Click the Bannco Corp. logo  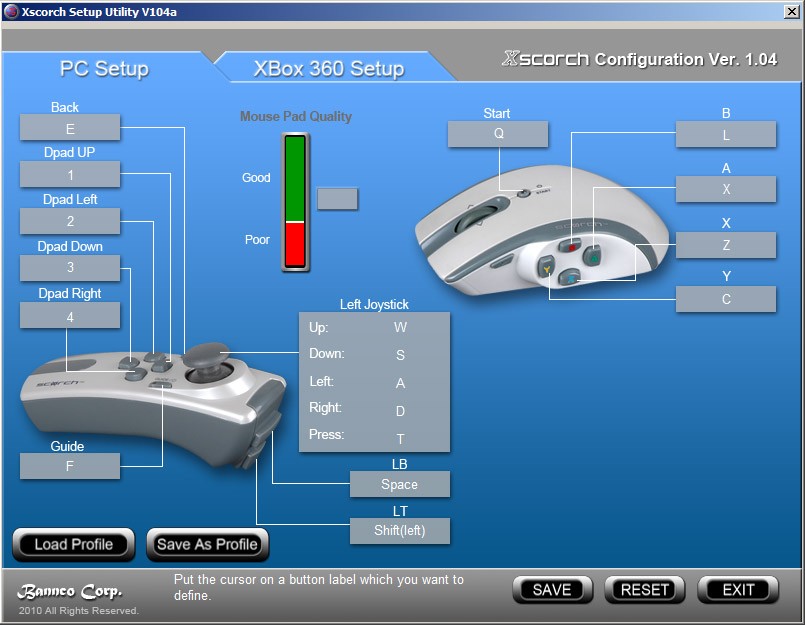[x=70, y=592]
